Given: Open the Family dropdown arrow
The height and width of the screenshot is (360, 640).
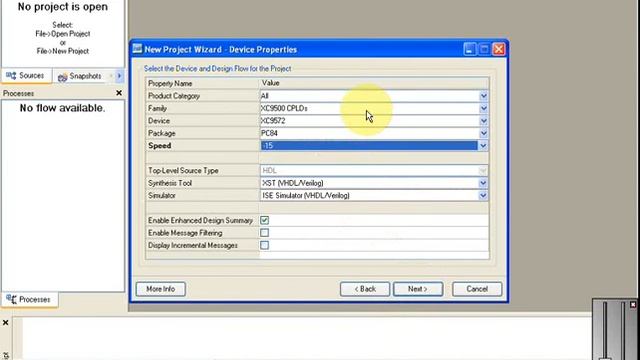Looking at the screenshot, I should [483, 109].
